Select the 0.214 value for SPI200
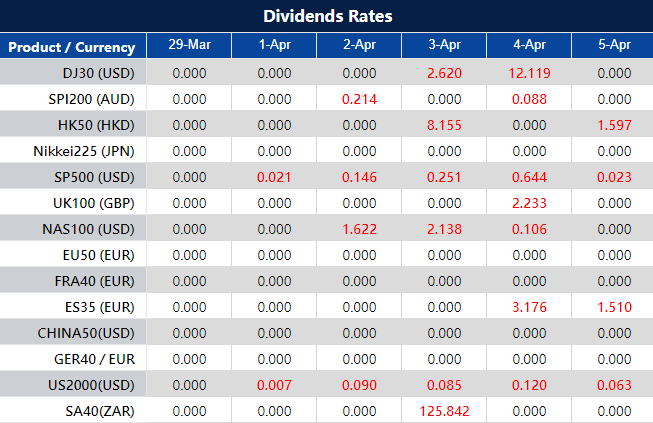The image size is (653, 423). [359, 99]
